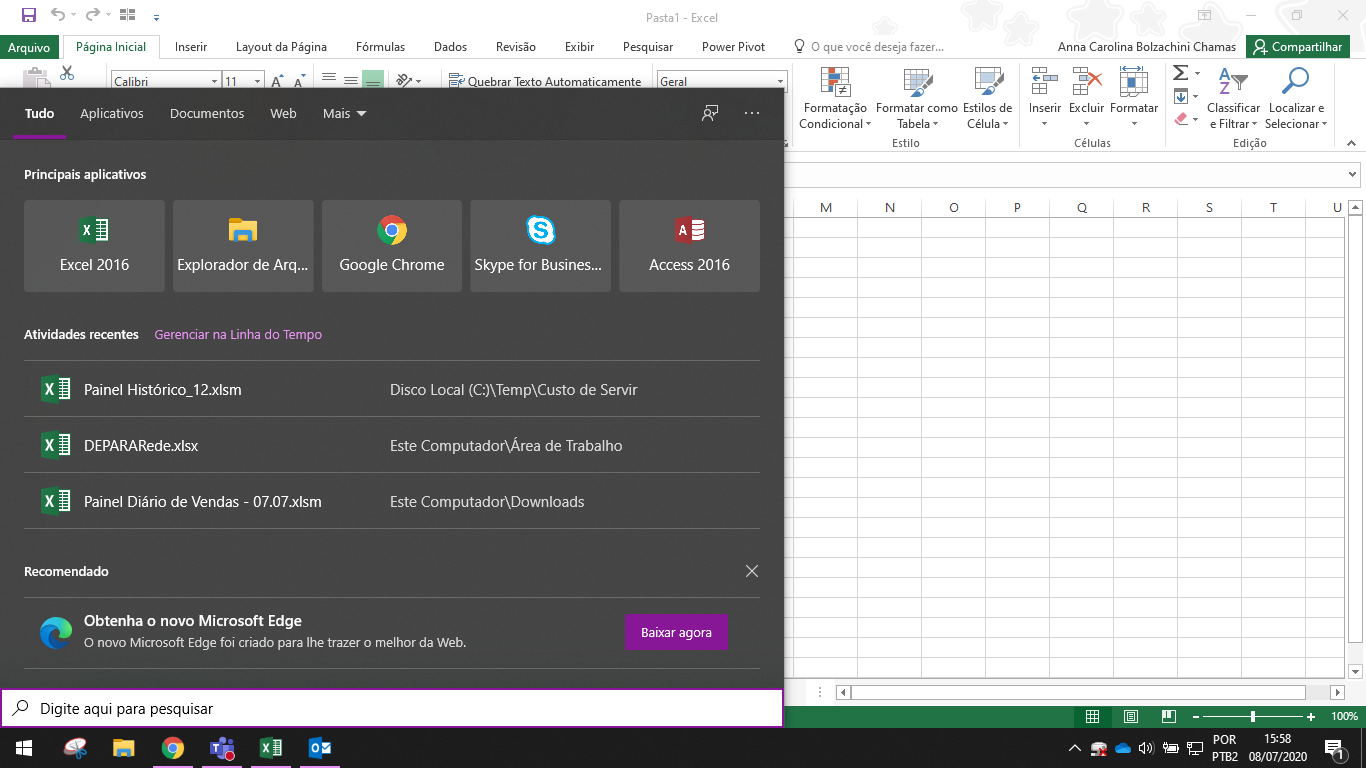Toggle middle align in the alignment group

tap(350, 81)
